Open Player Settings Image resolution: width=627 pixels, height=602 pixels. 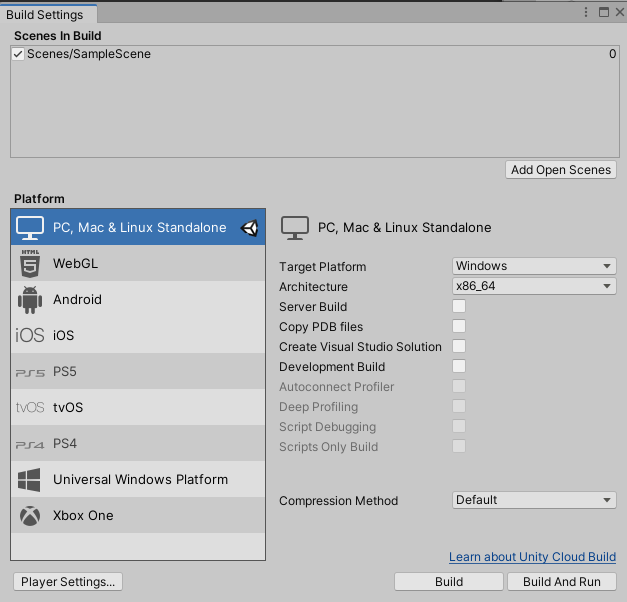pyautogui.click(x=68, y=582)
